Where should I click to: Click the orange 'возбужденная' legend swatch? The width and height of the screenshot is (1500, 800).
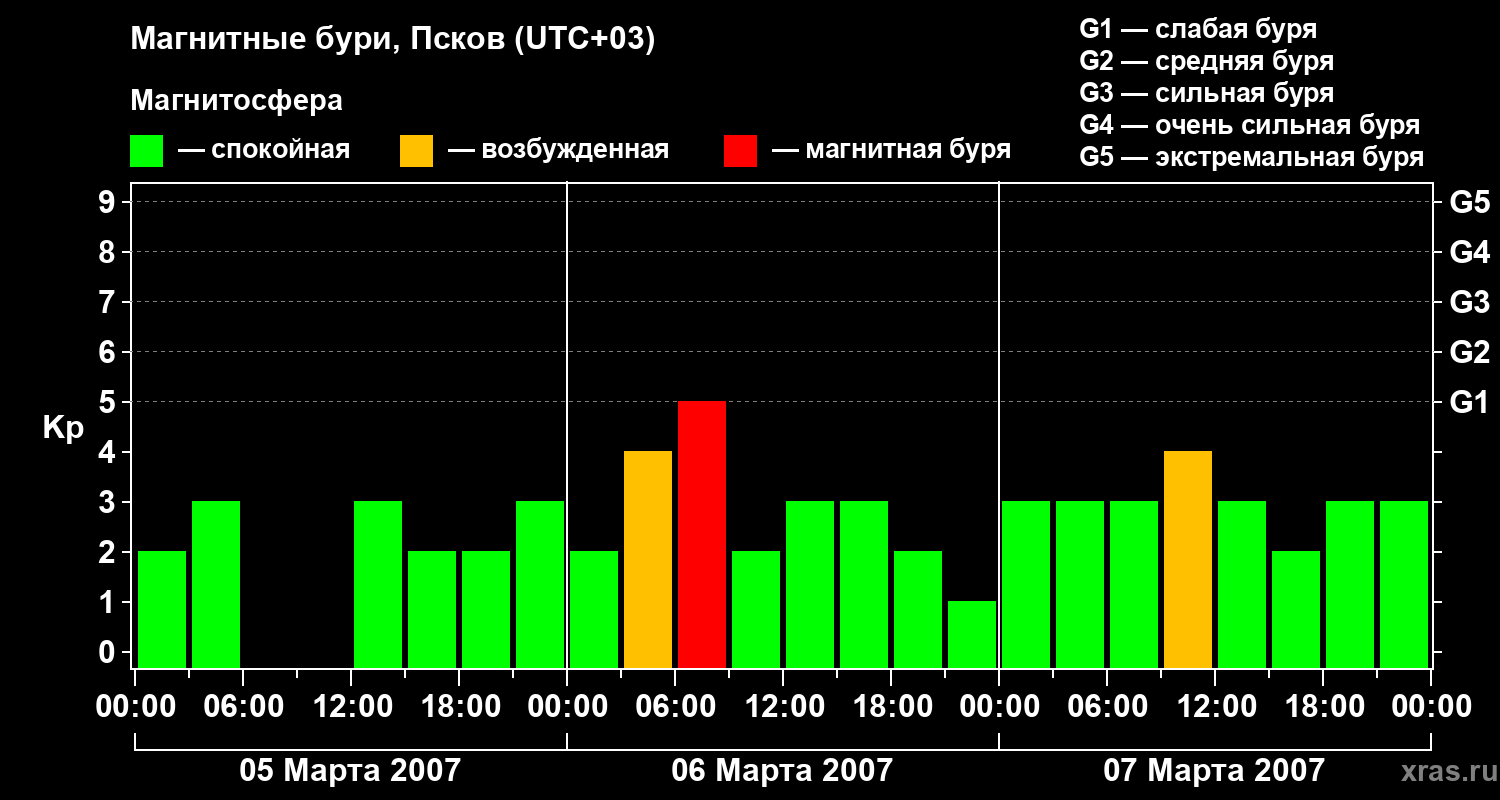pyautogui.click(x=416, y=151)
